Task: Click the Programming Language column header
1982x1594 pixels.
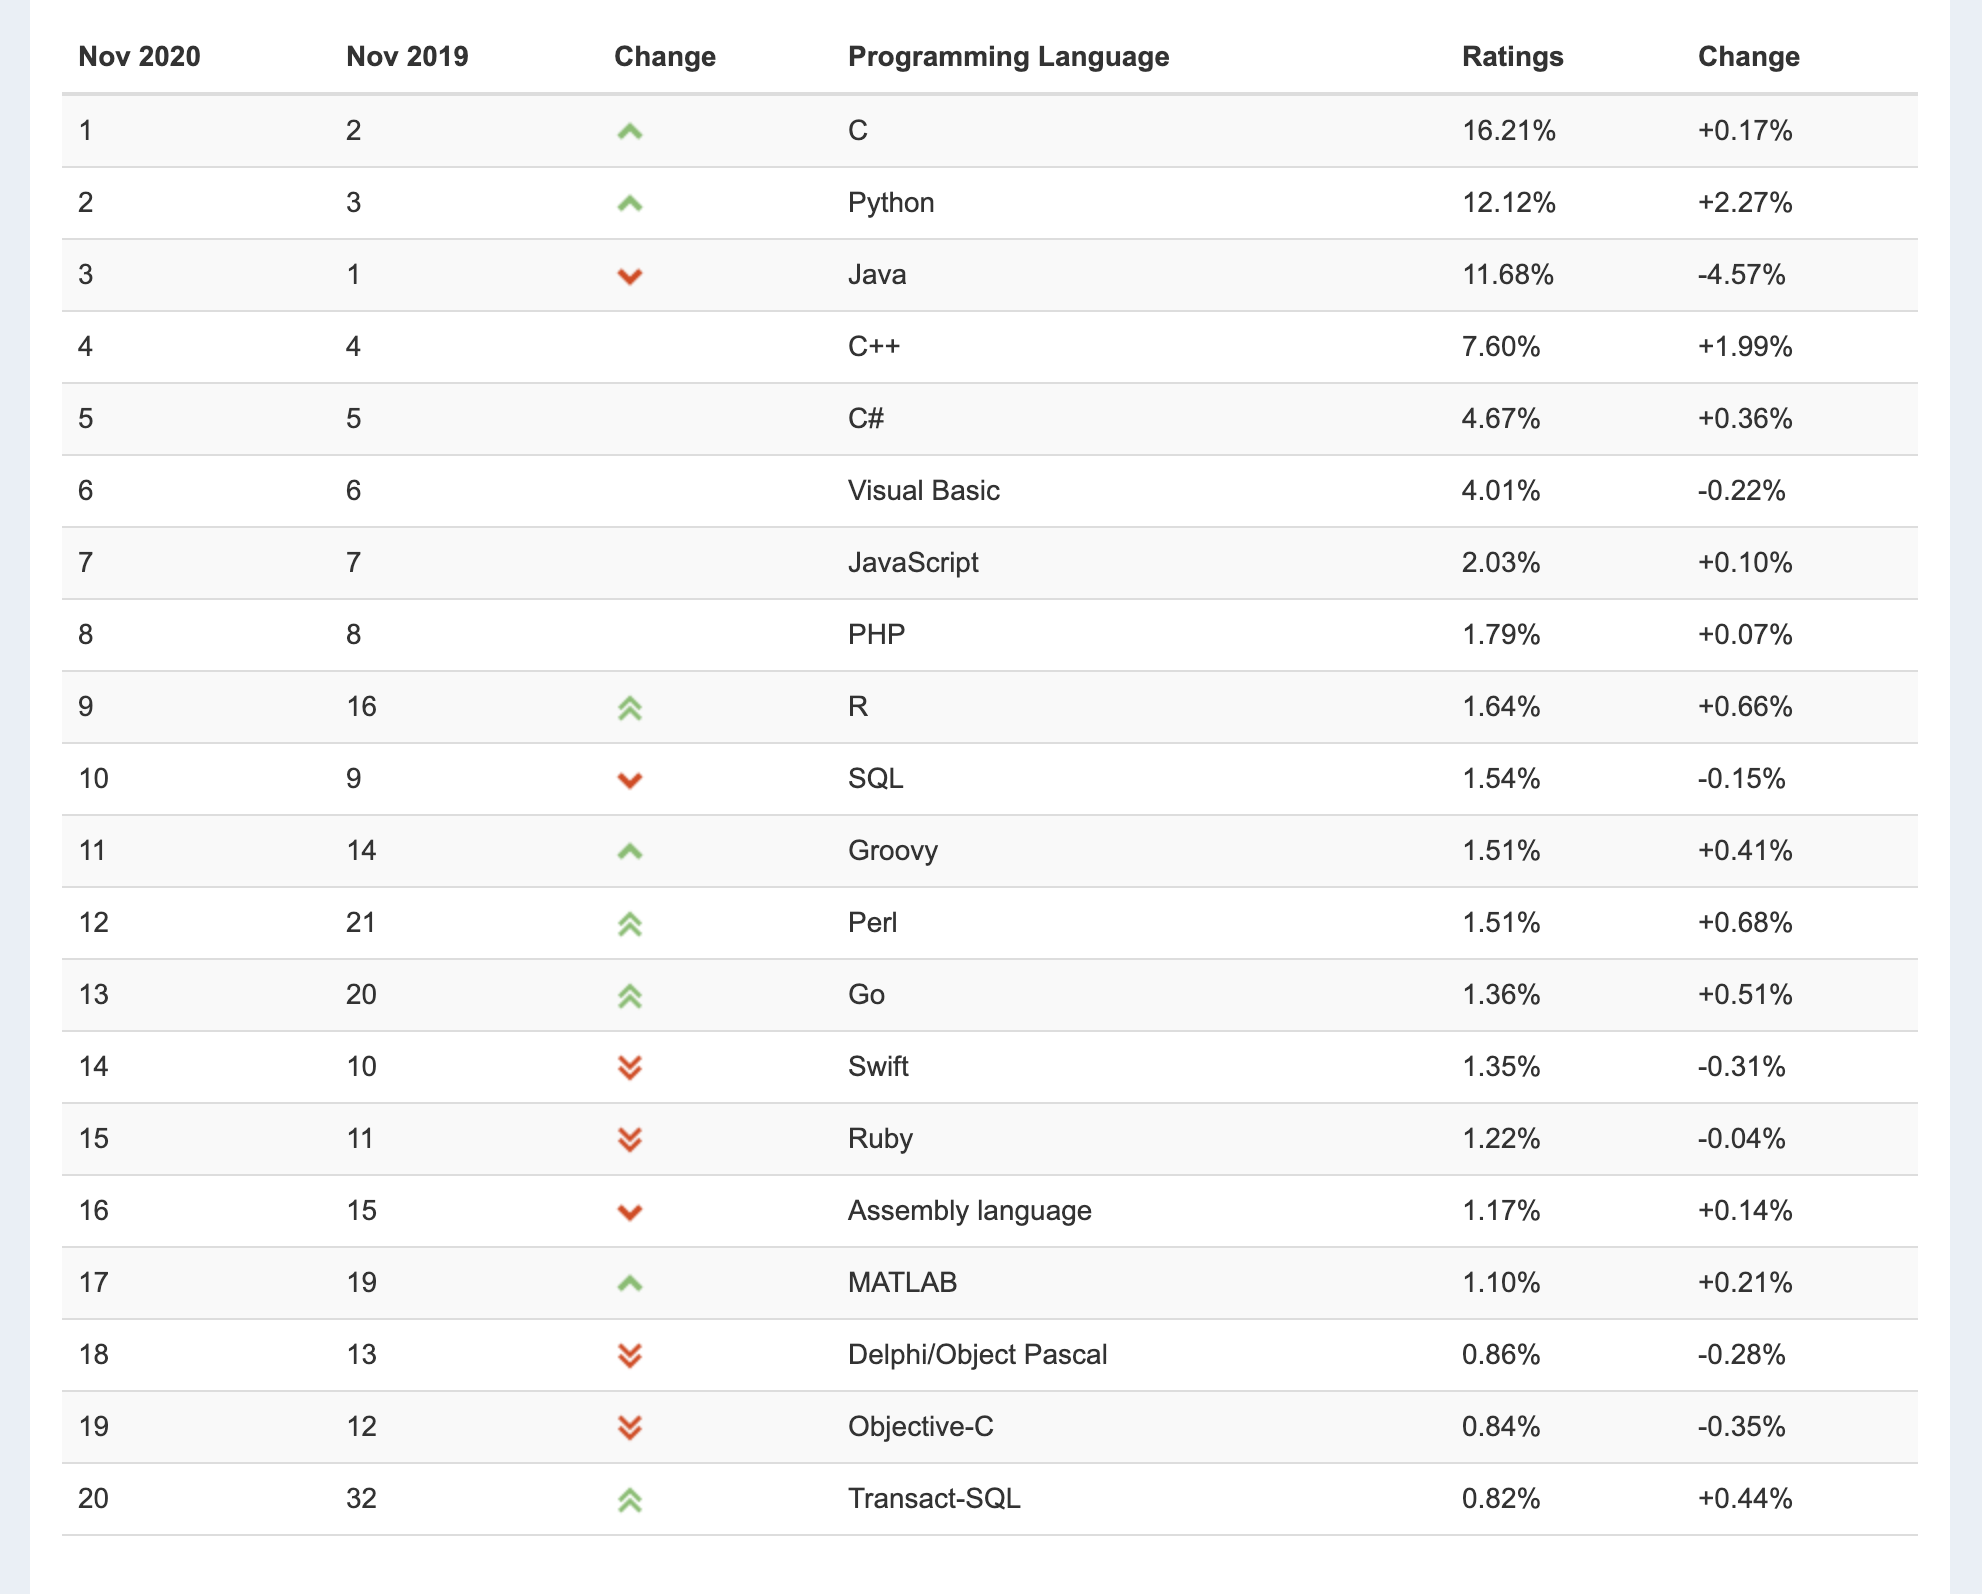Action: pos(1008,56)
